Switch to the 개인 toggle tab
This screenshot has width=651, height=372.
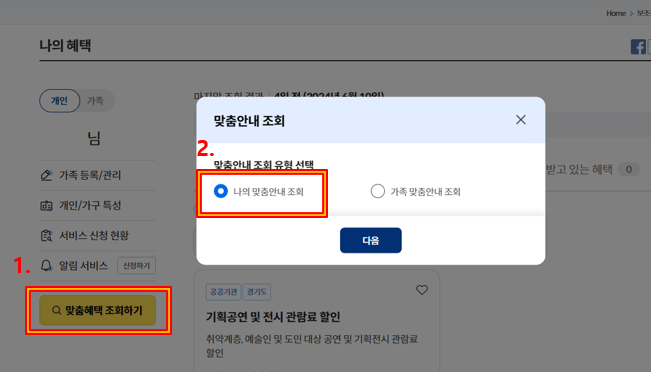coord(59,100)
